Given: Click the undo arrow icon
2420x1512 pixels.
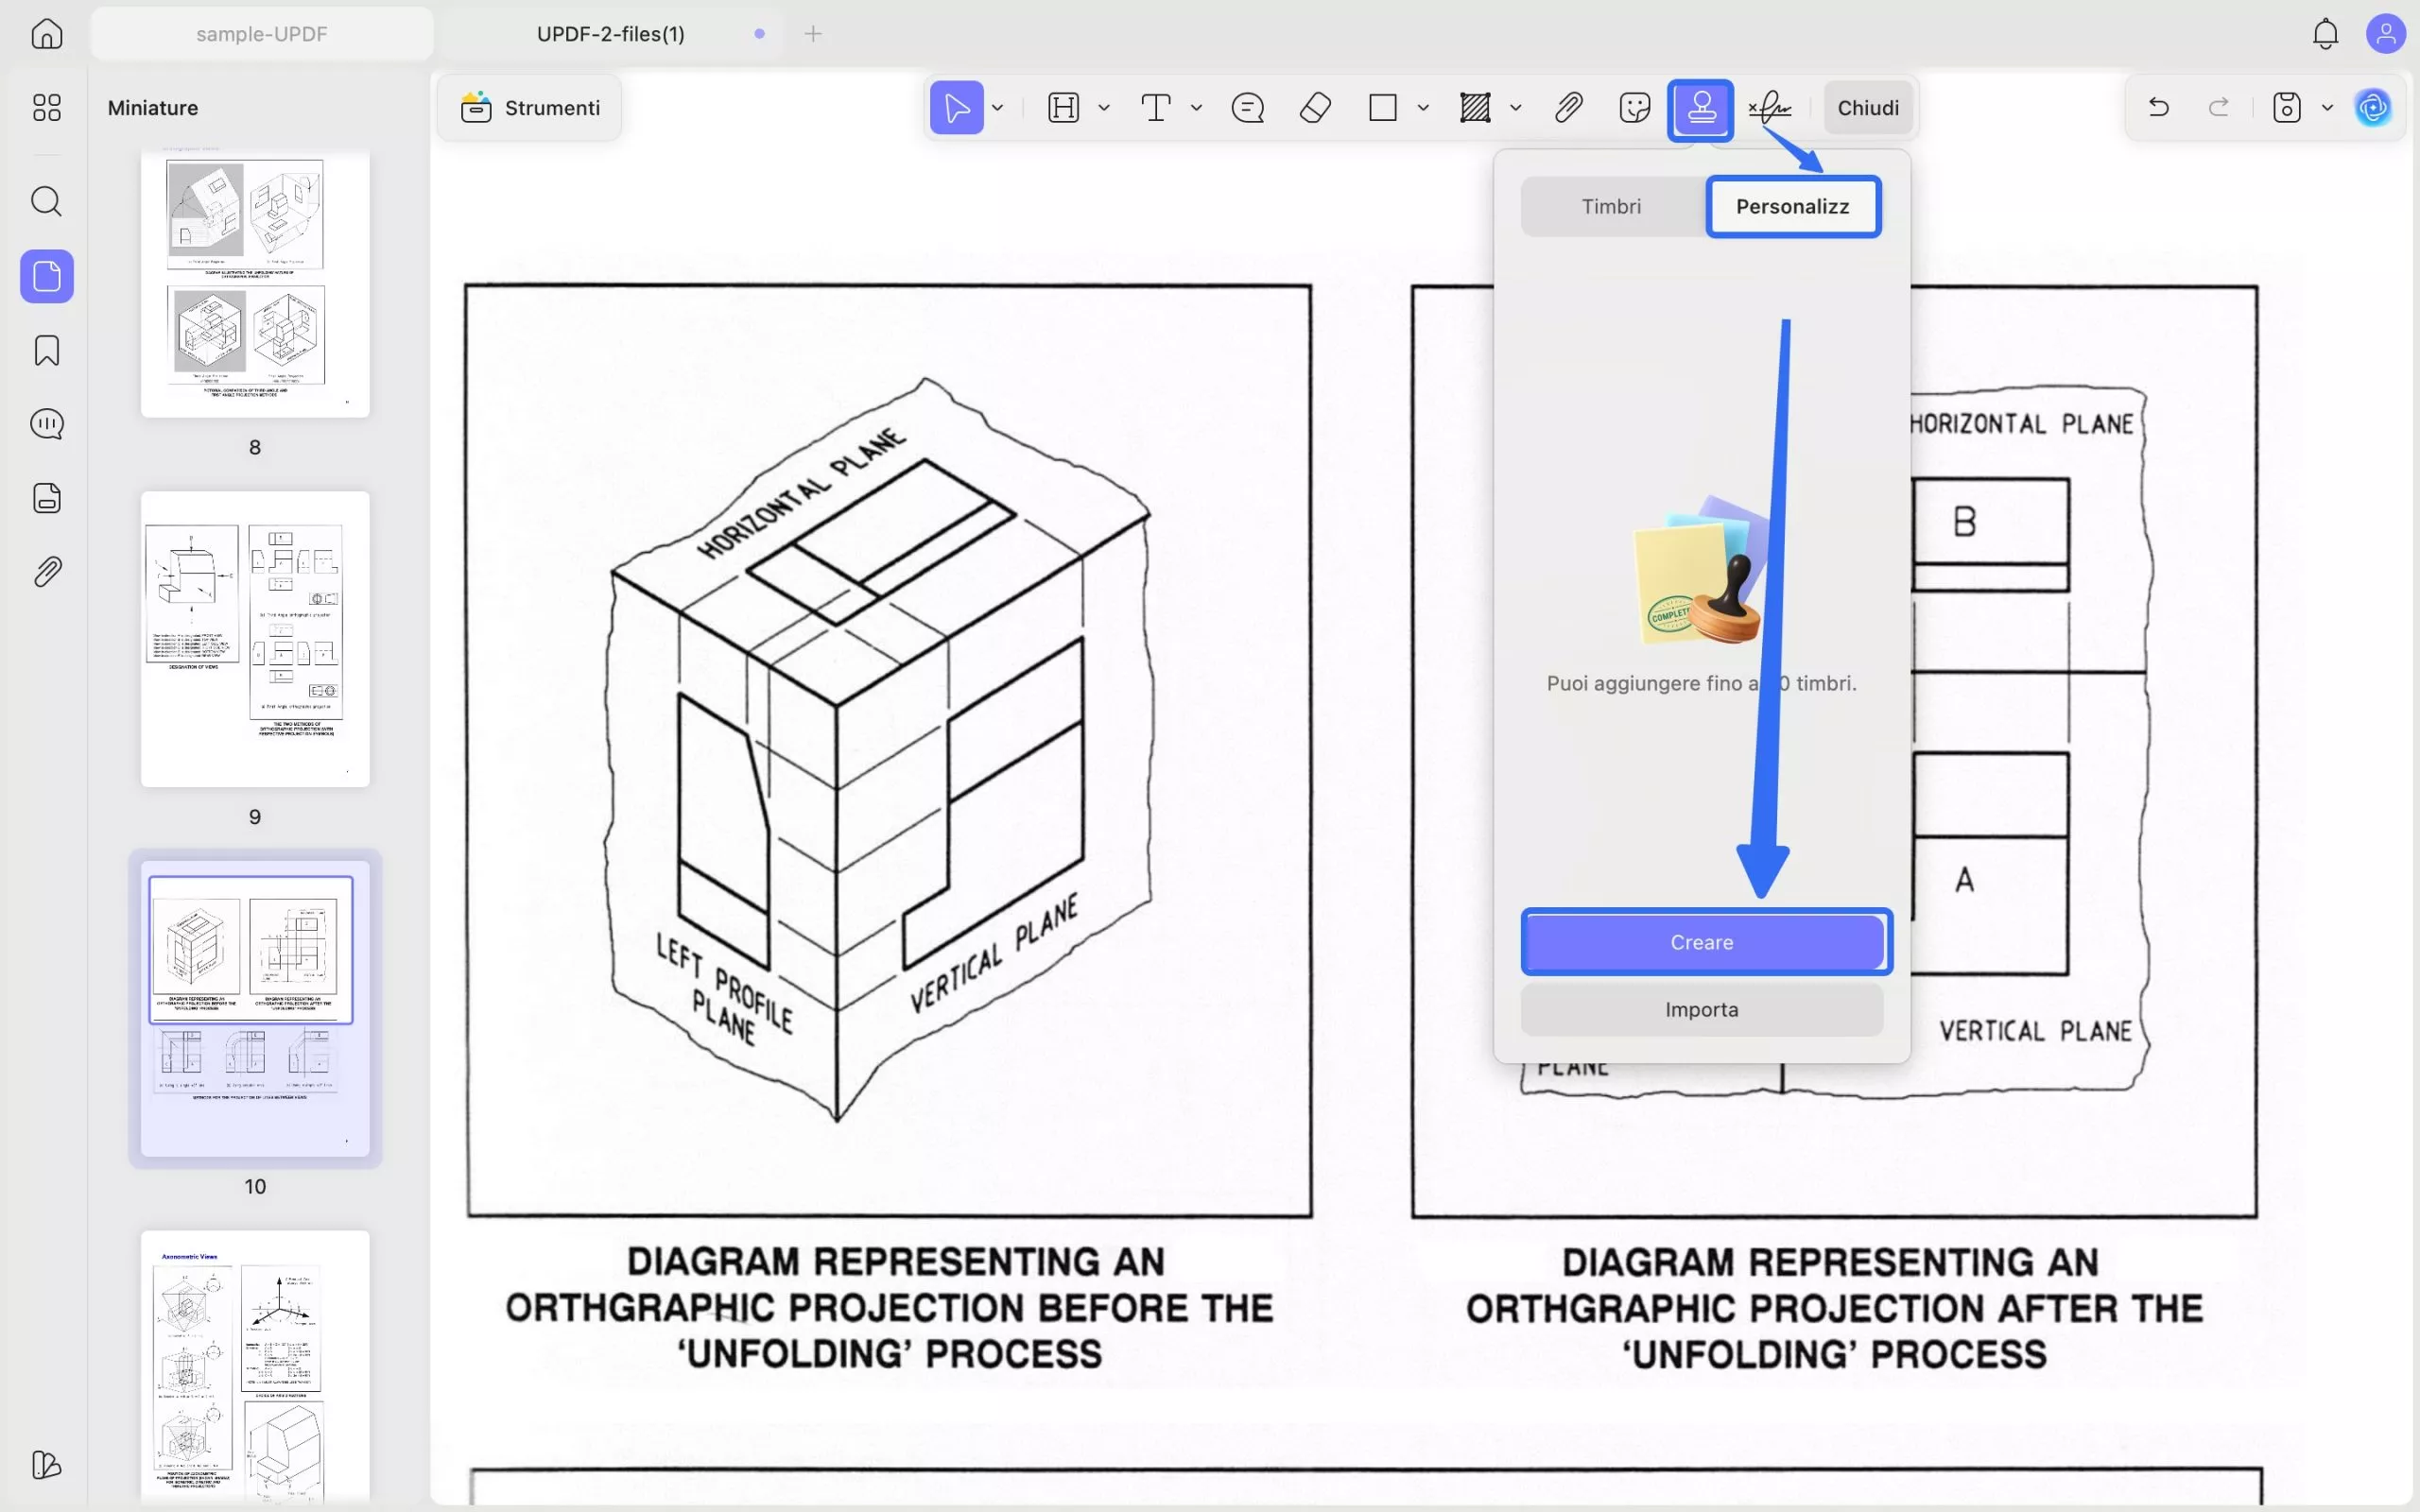Looking at the screenshot, I should click(x=2158, y=107).
